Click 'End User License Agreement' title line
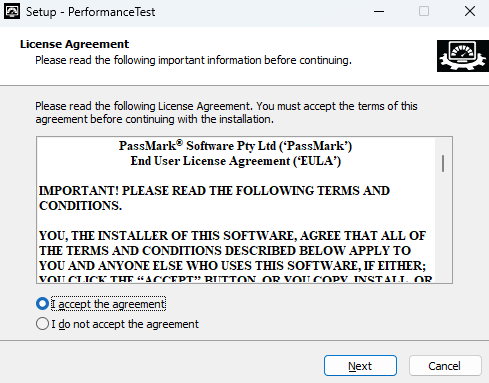Screen dimensions: 489x383 (236, 161)
